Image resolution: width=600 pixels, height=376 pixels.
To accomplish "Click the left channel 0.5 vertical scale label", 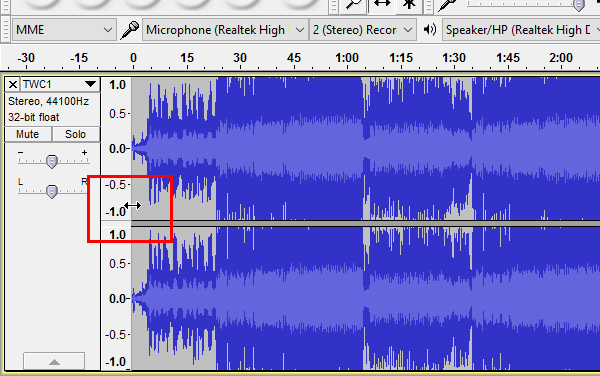I will pos(117,114).
